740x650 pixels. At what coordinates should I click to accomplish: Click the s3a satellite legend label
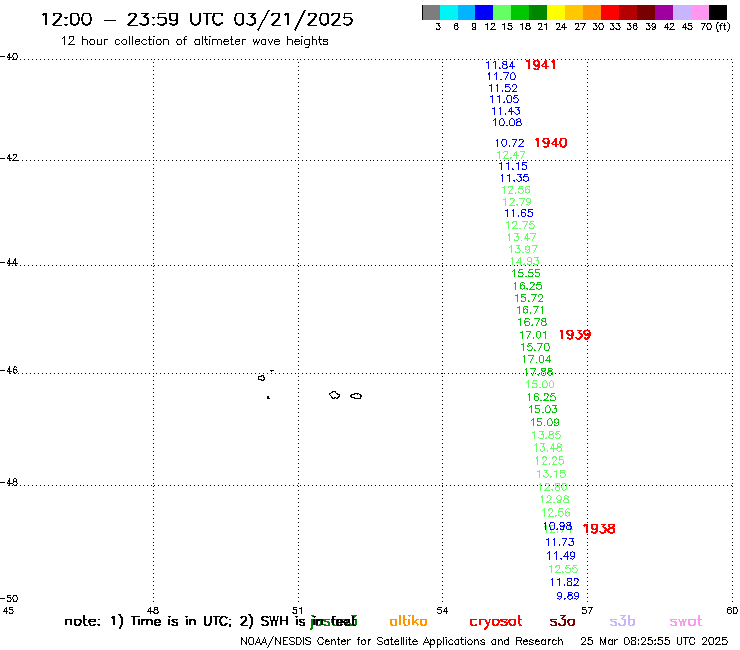point(562,622)
